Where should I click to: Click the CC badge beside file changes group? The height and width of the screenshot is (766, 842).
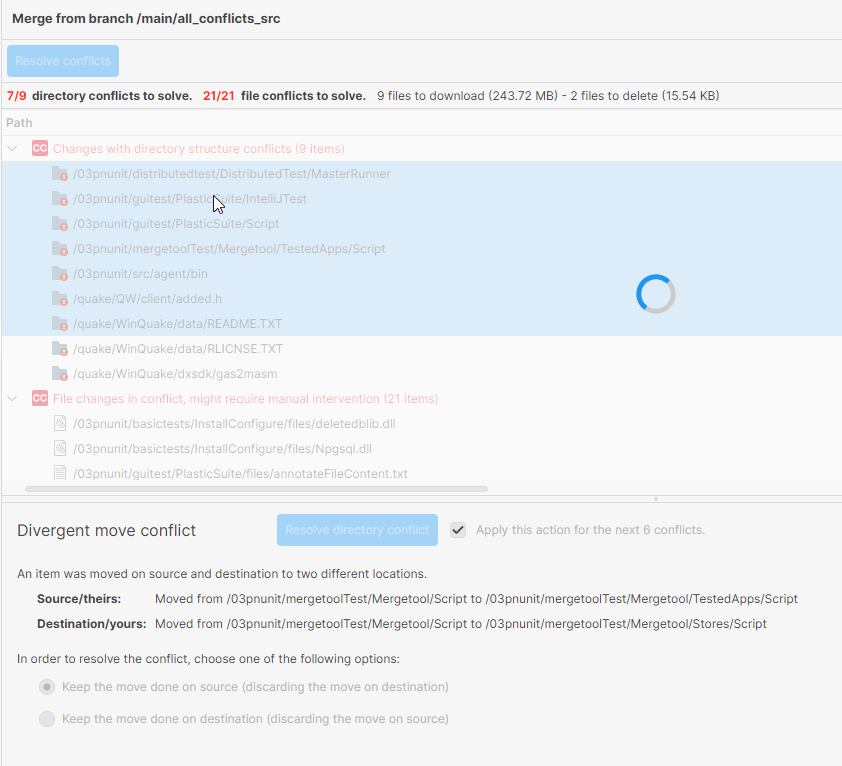pos(40,398)
